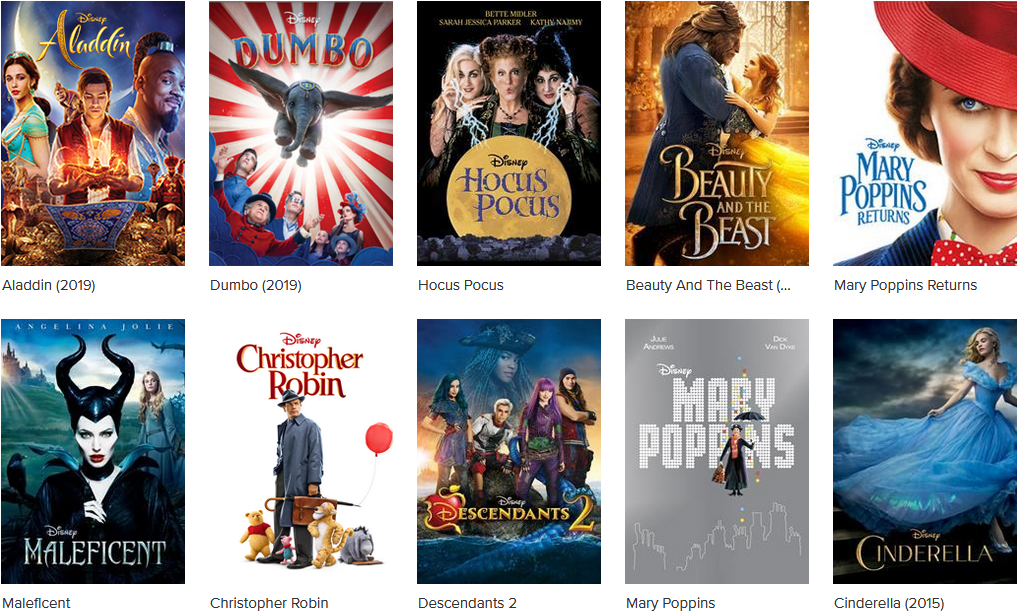1018x615 pixels.
Task: Open the Dumbo movie poster
Action: [301, 133]
